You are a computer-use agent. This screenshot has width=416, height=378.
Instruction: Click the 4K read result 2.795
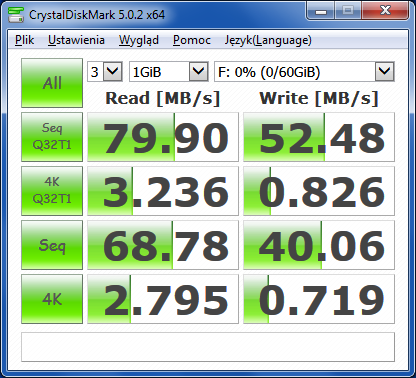163,299
